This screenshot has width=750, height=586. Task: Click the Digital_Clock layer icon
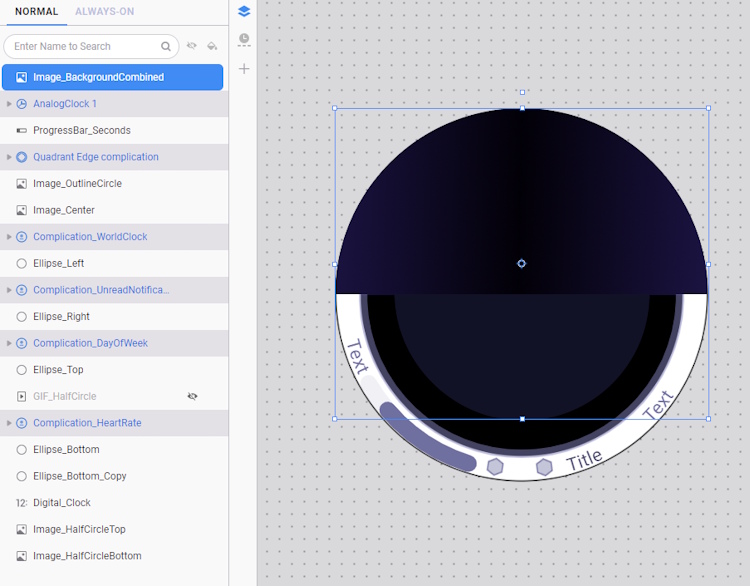[x=22, y=503]
